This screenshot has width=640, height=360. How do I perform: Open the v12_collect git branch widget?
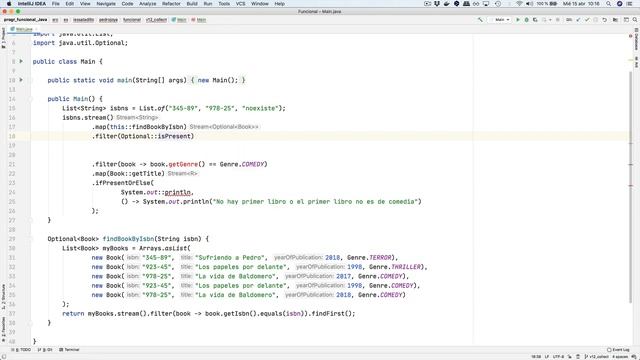pos(596,357)
